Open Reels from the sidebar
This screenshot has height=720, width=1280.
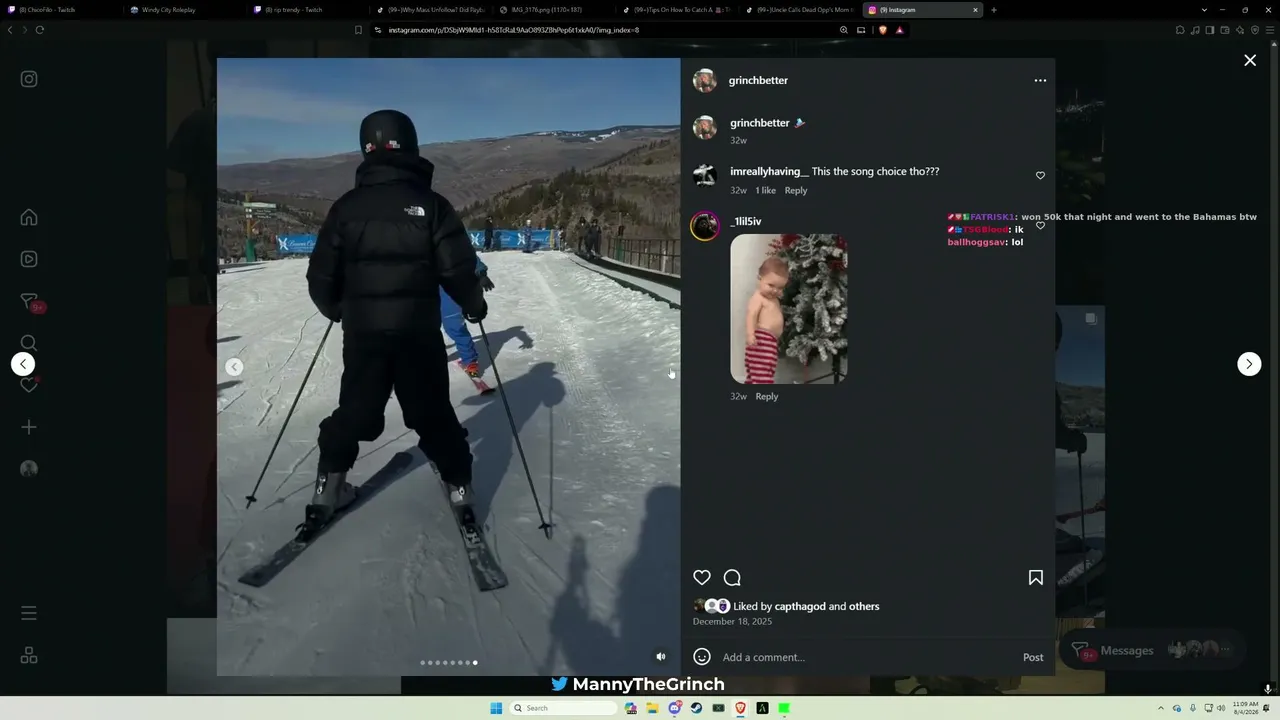[x=29, y=259]
